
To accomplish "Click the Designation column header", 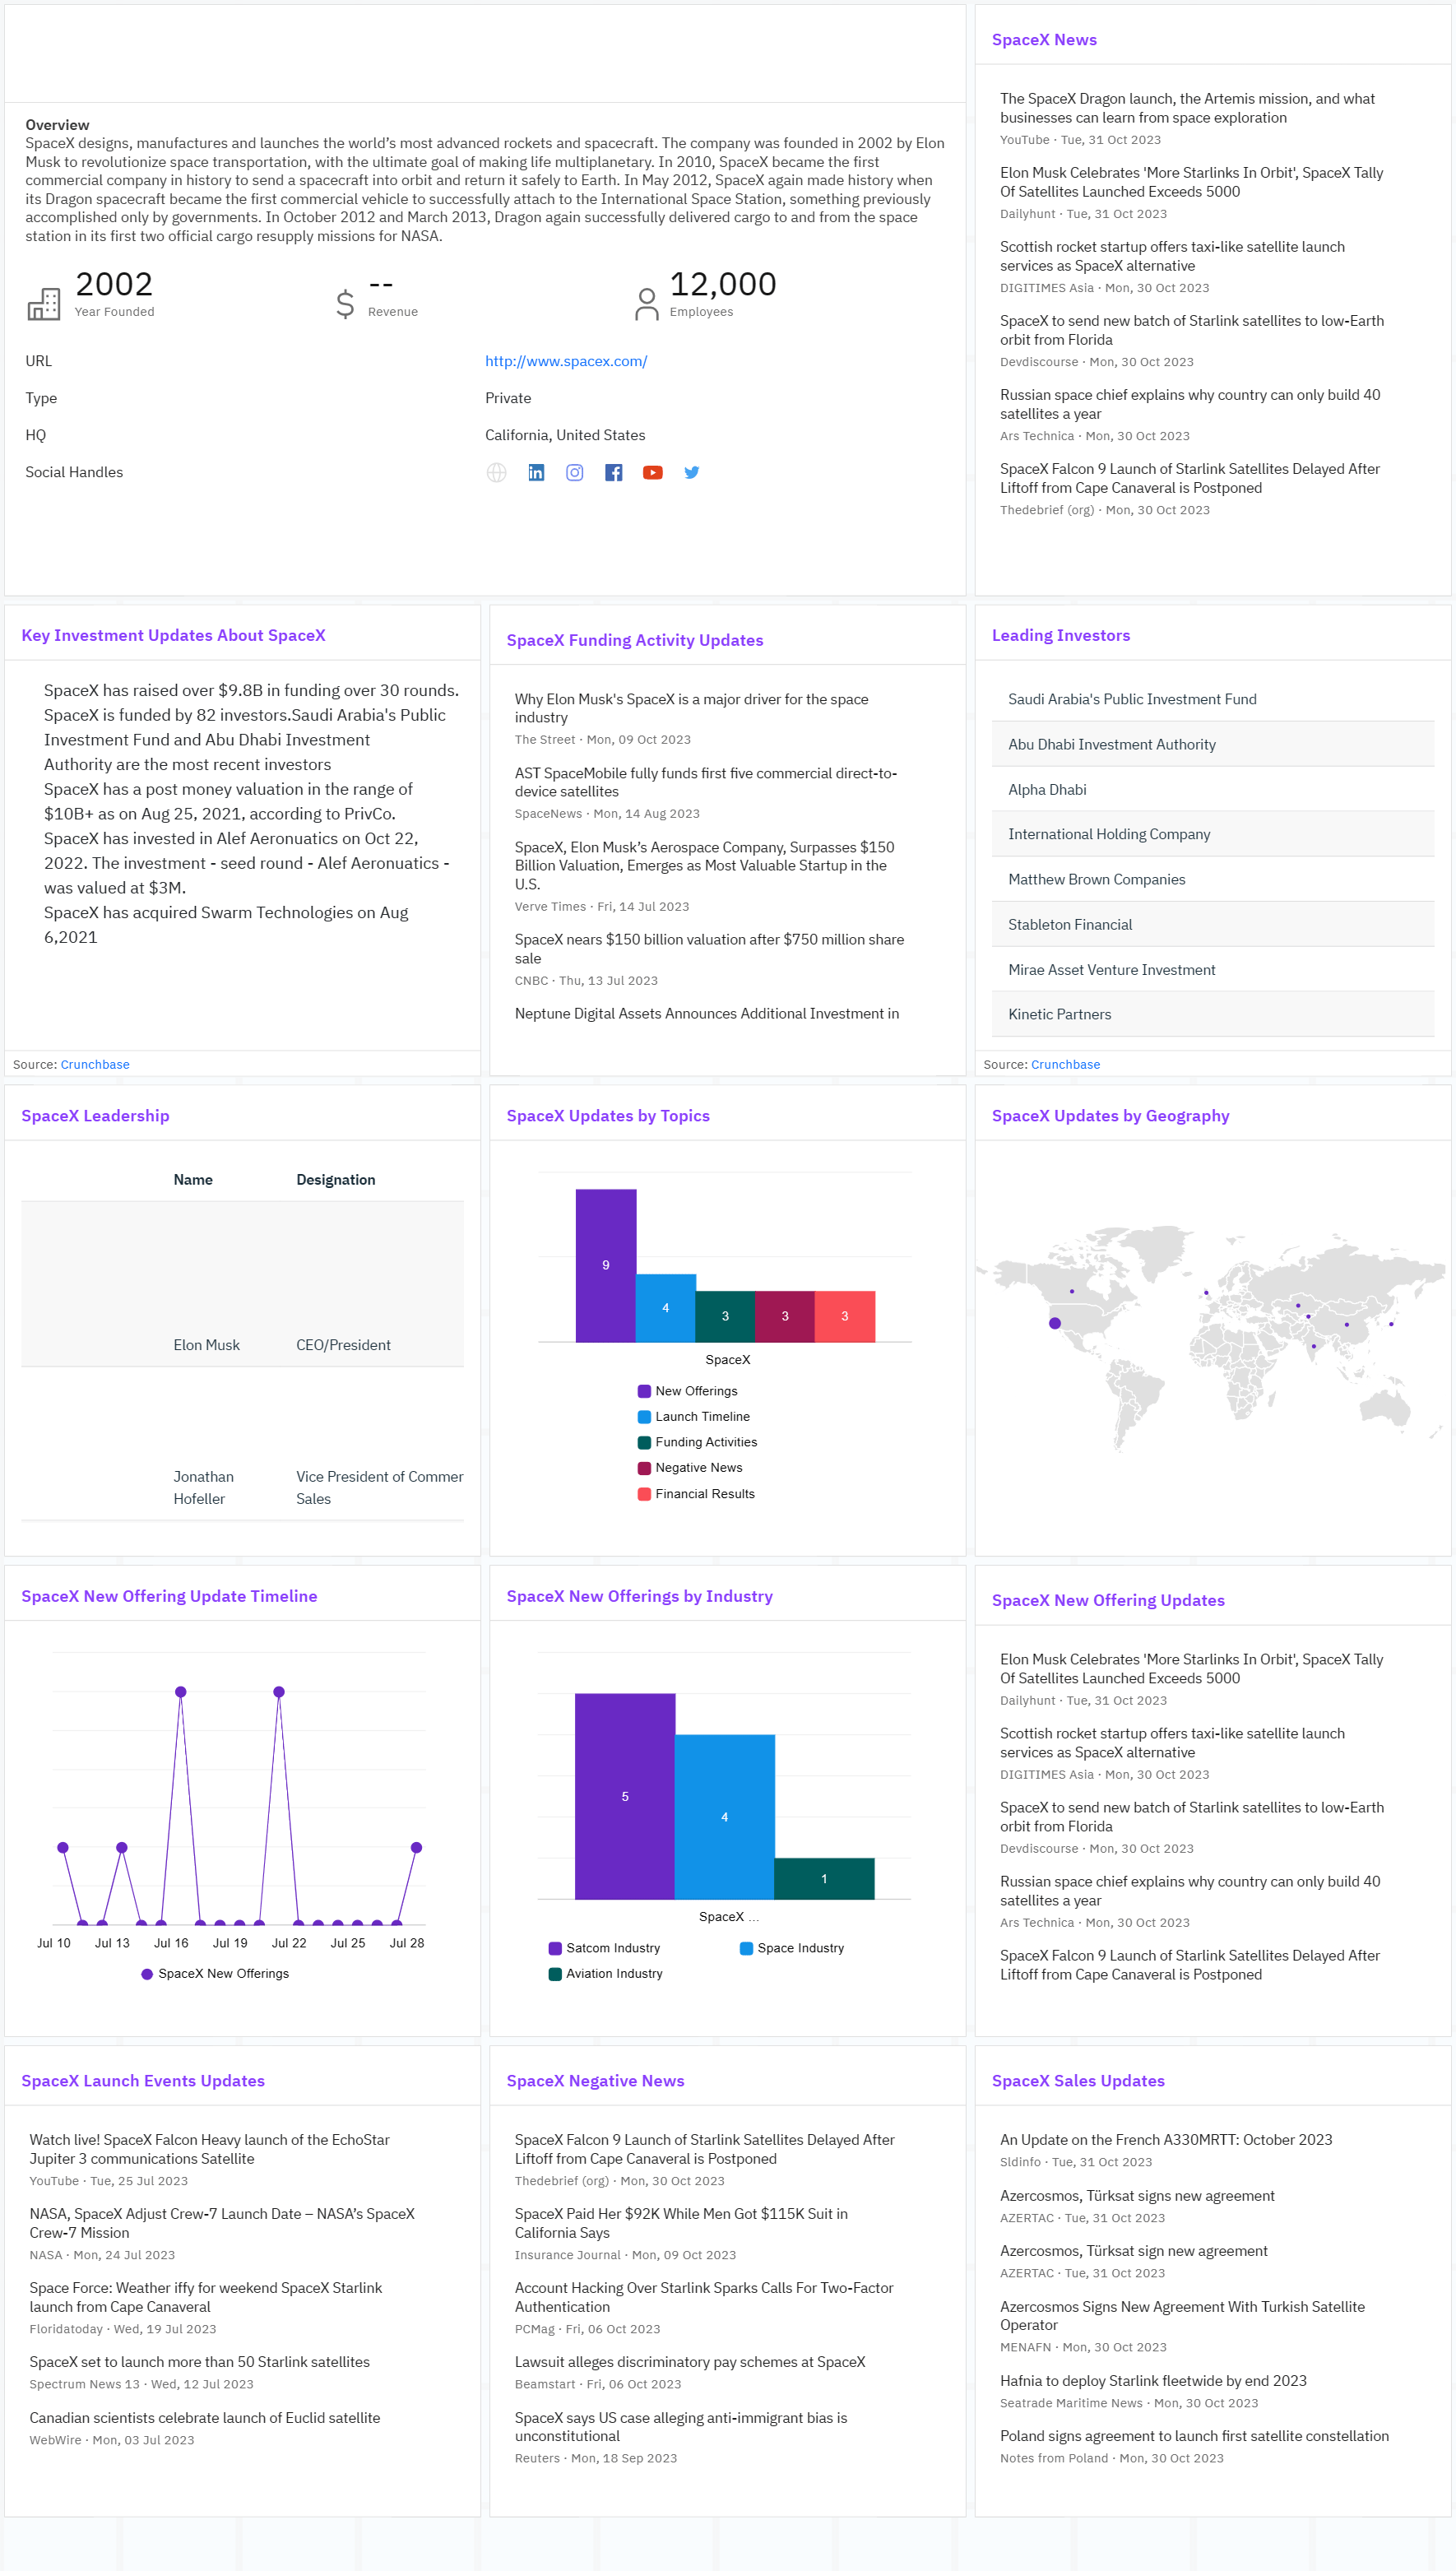I will coord(335,1180).
